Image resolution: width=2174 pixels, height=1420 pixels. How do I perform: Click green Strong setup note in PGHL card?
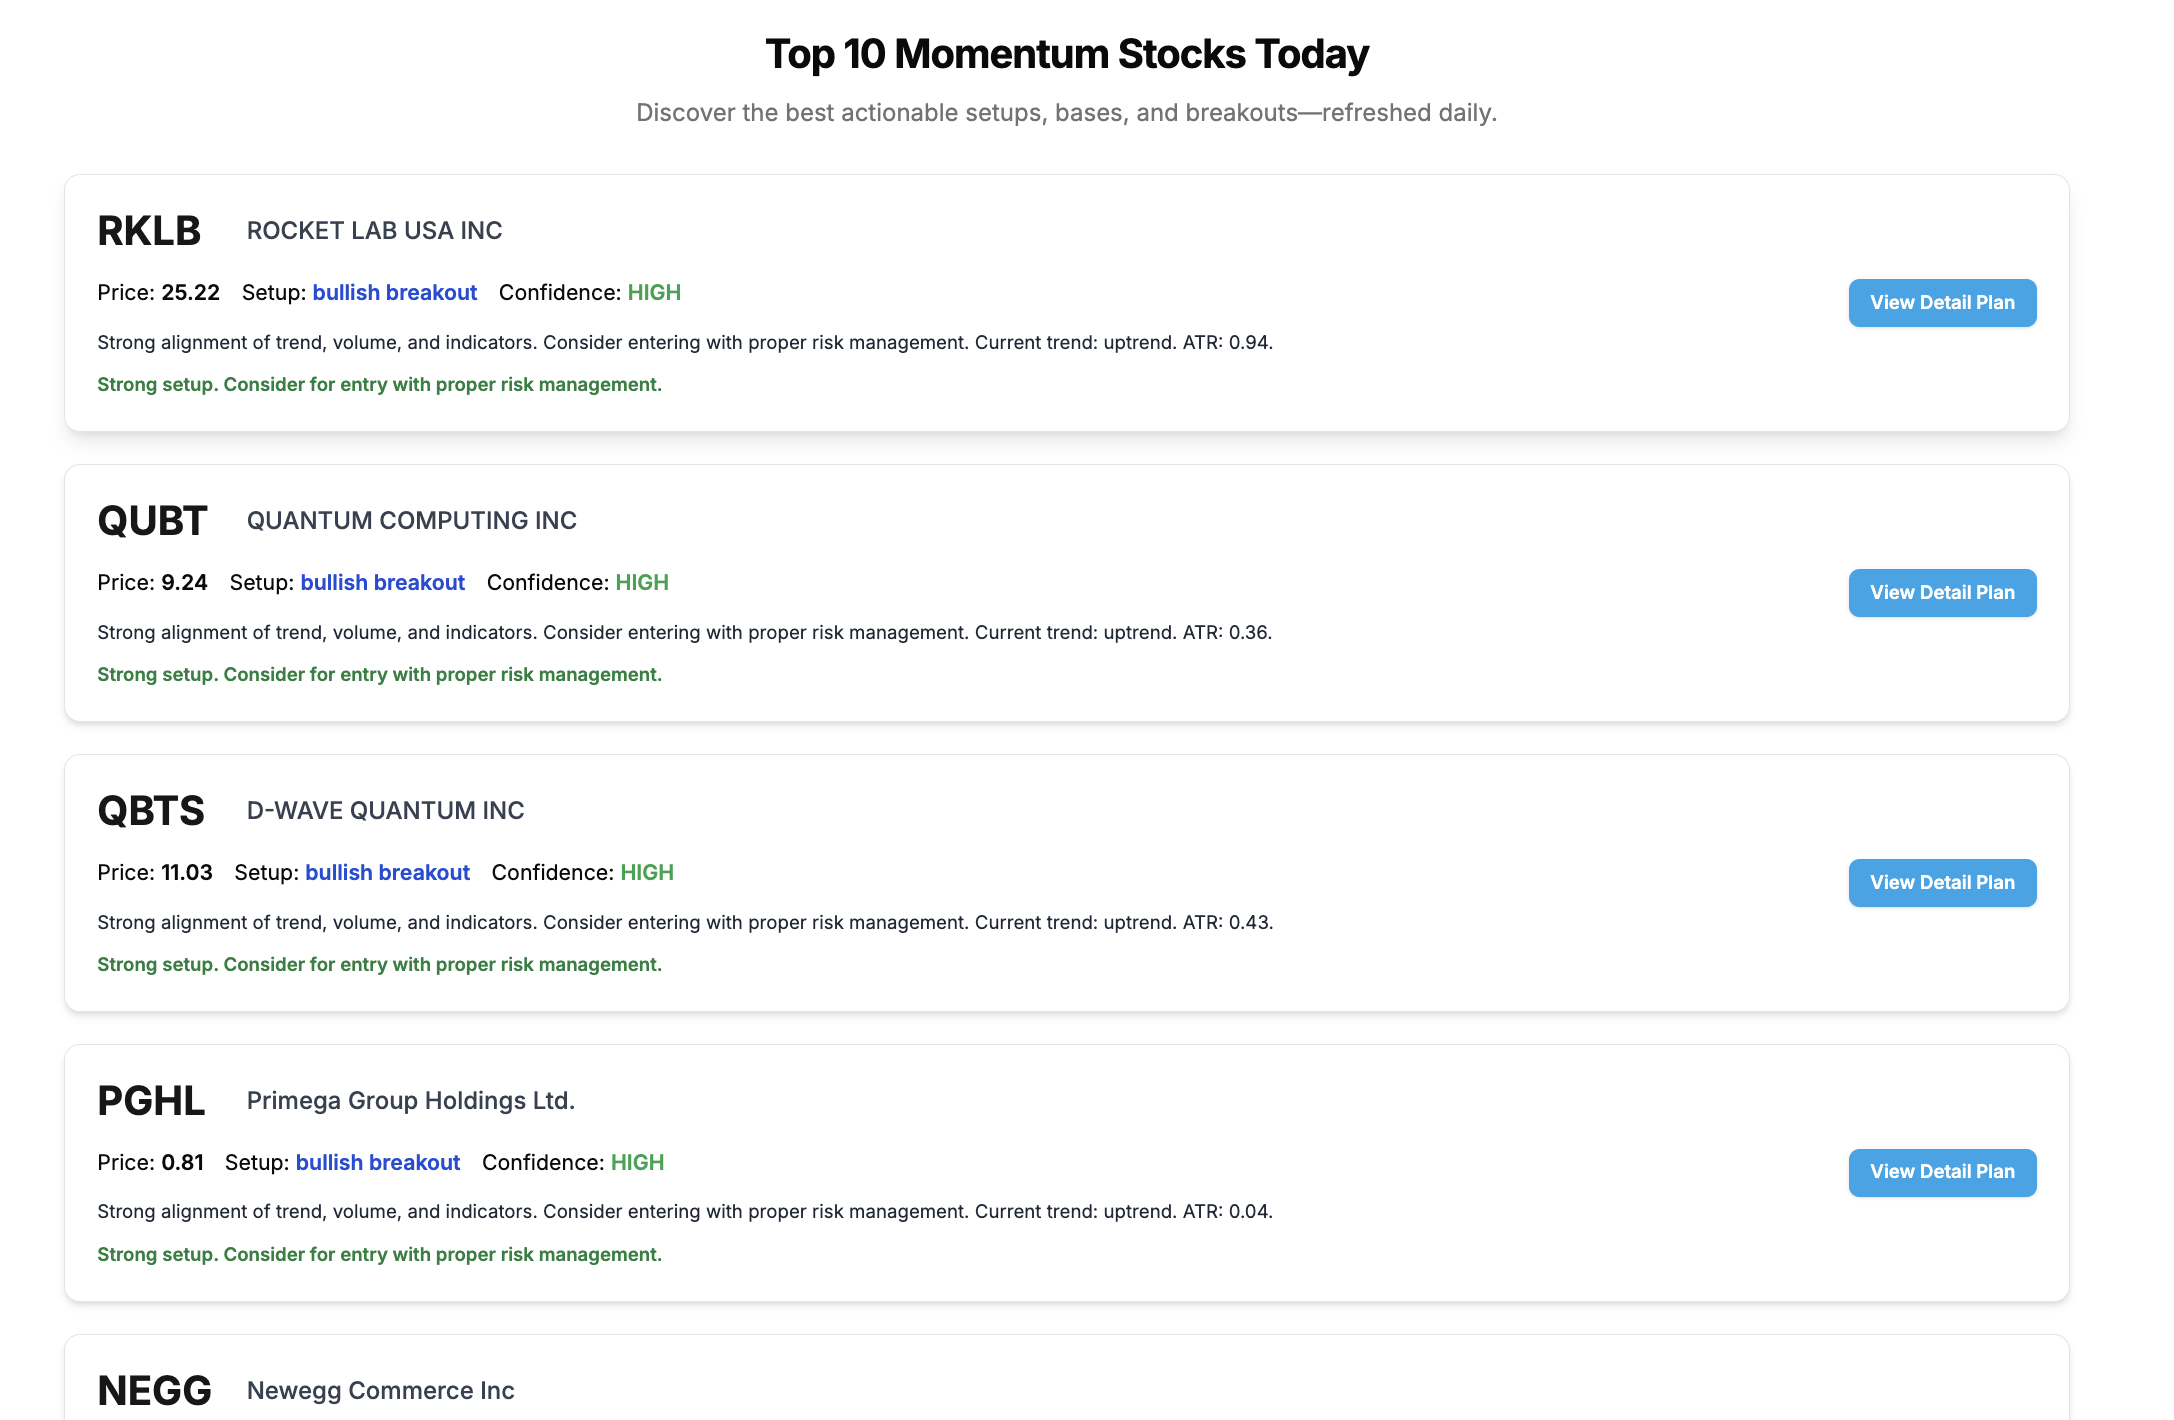pos(380,1255)
